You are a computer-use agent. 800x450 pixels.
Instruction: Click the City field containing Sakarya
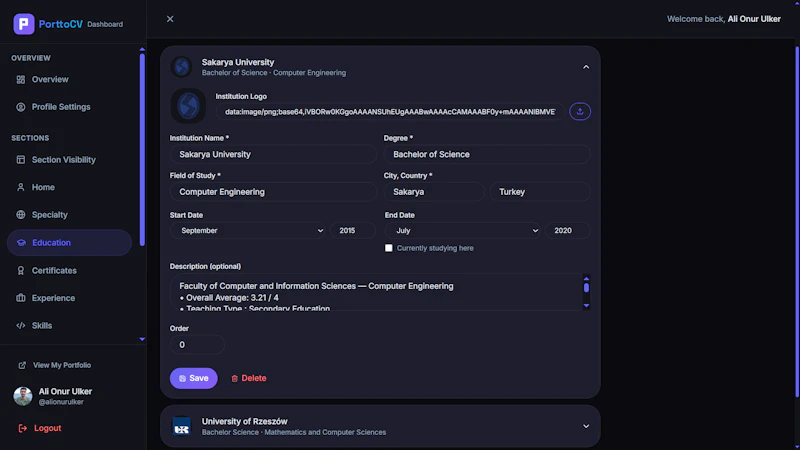[434, 192]
